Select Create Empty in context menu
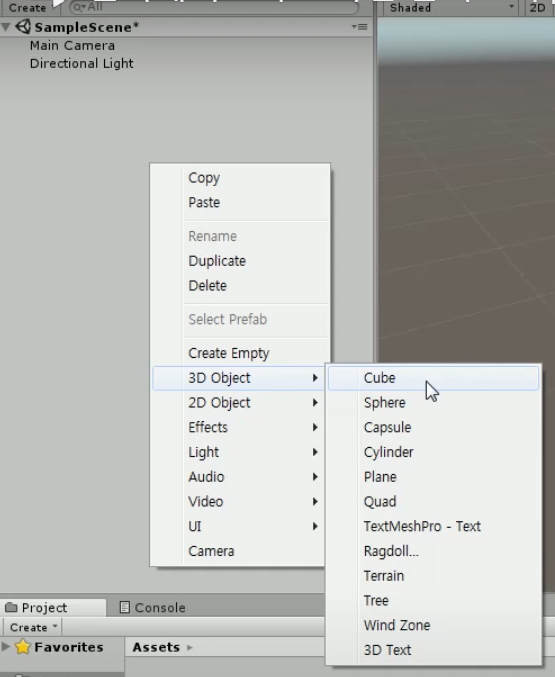555x677 pixels. (x=240, y=353)
